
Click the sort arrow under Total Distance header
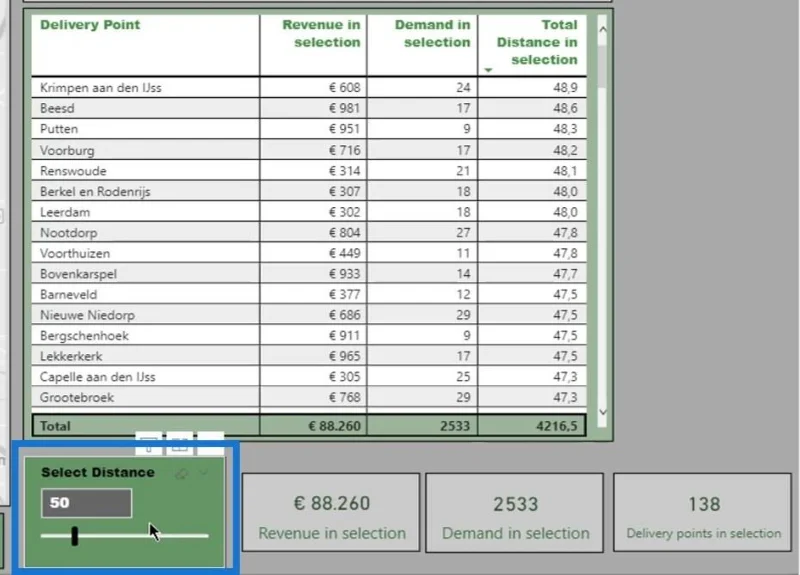[488, 70]
